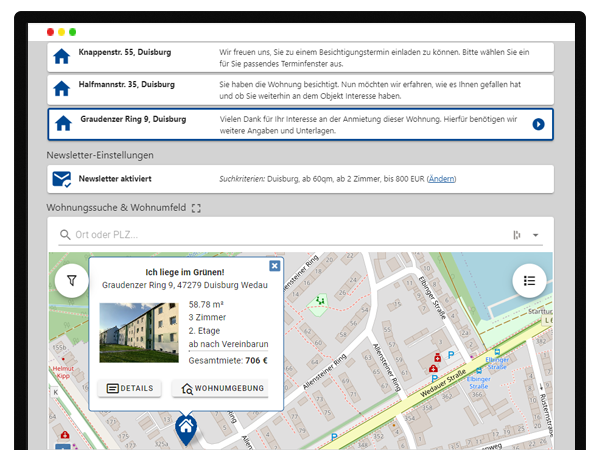This screenshot has width=600, height=450.
Task: Click the house icon beside Graudenzer Ring 9
Action: pyautogui.click(x=62, y=124)
